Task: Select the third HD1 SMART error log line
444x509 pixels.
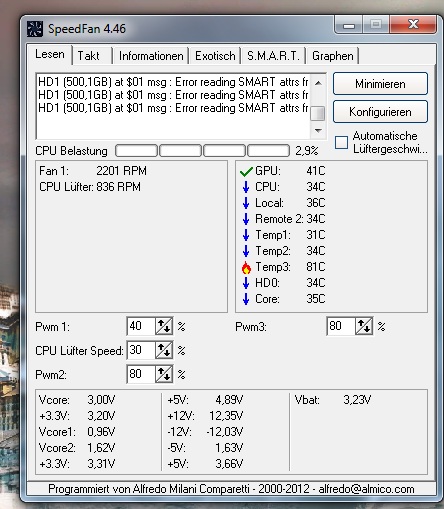Action: [173, 108]
